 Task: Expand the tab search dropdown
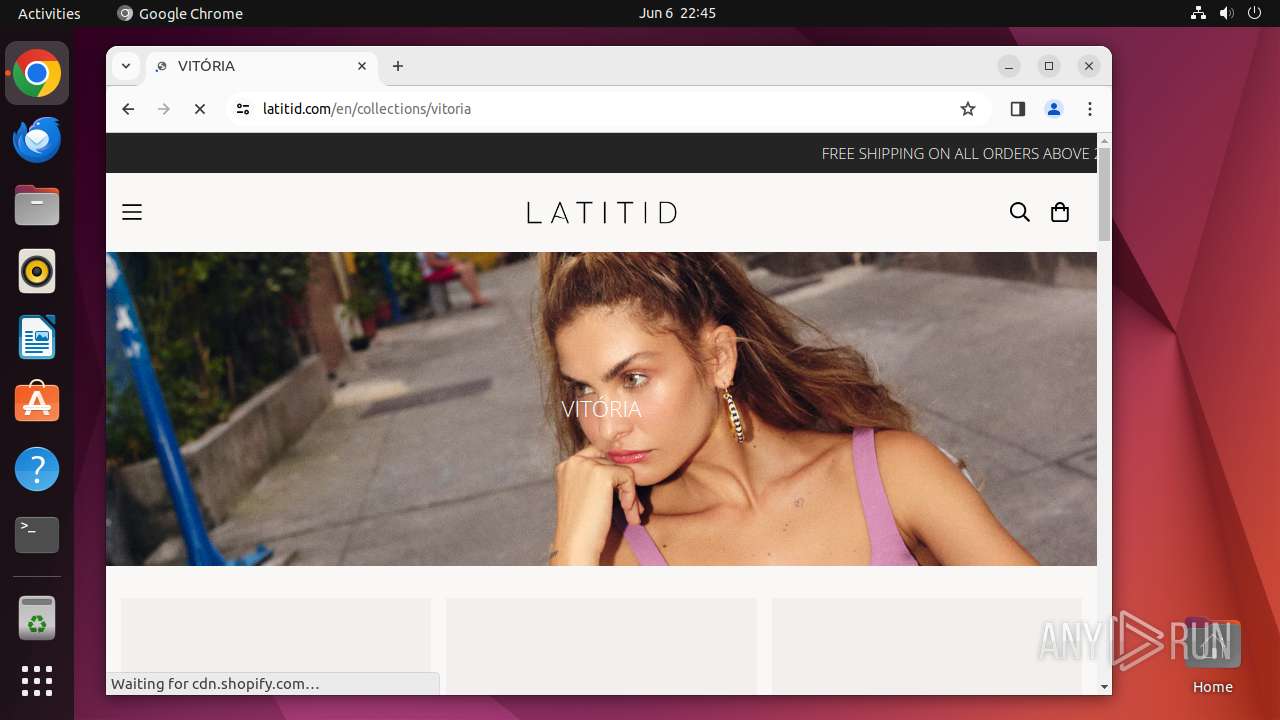(125, 66)
